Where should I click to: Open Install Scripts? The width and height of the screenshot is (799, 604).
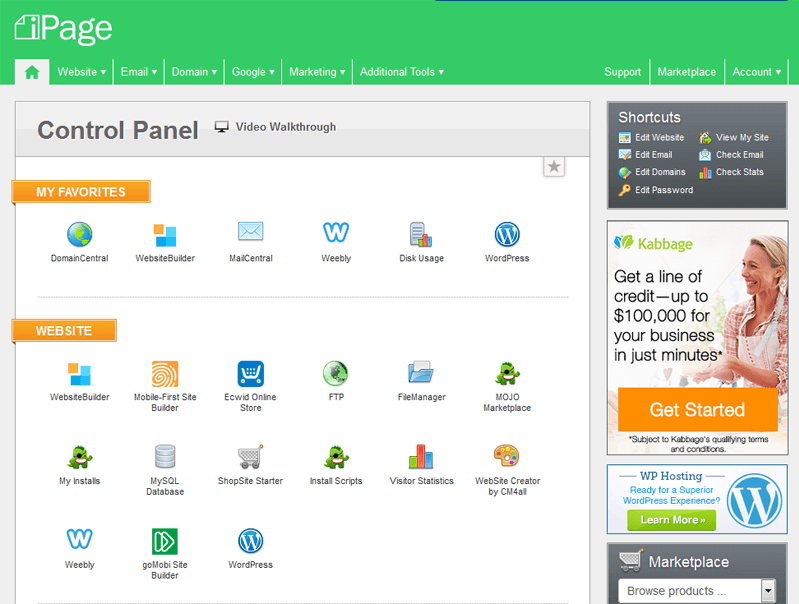pyautogui.click(x=336, y=465)
